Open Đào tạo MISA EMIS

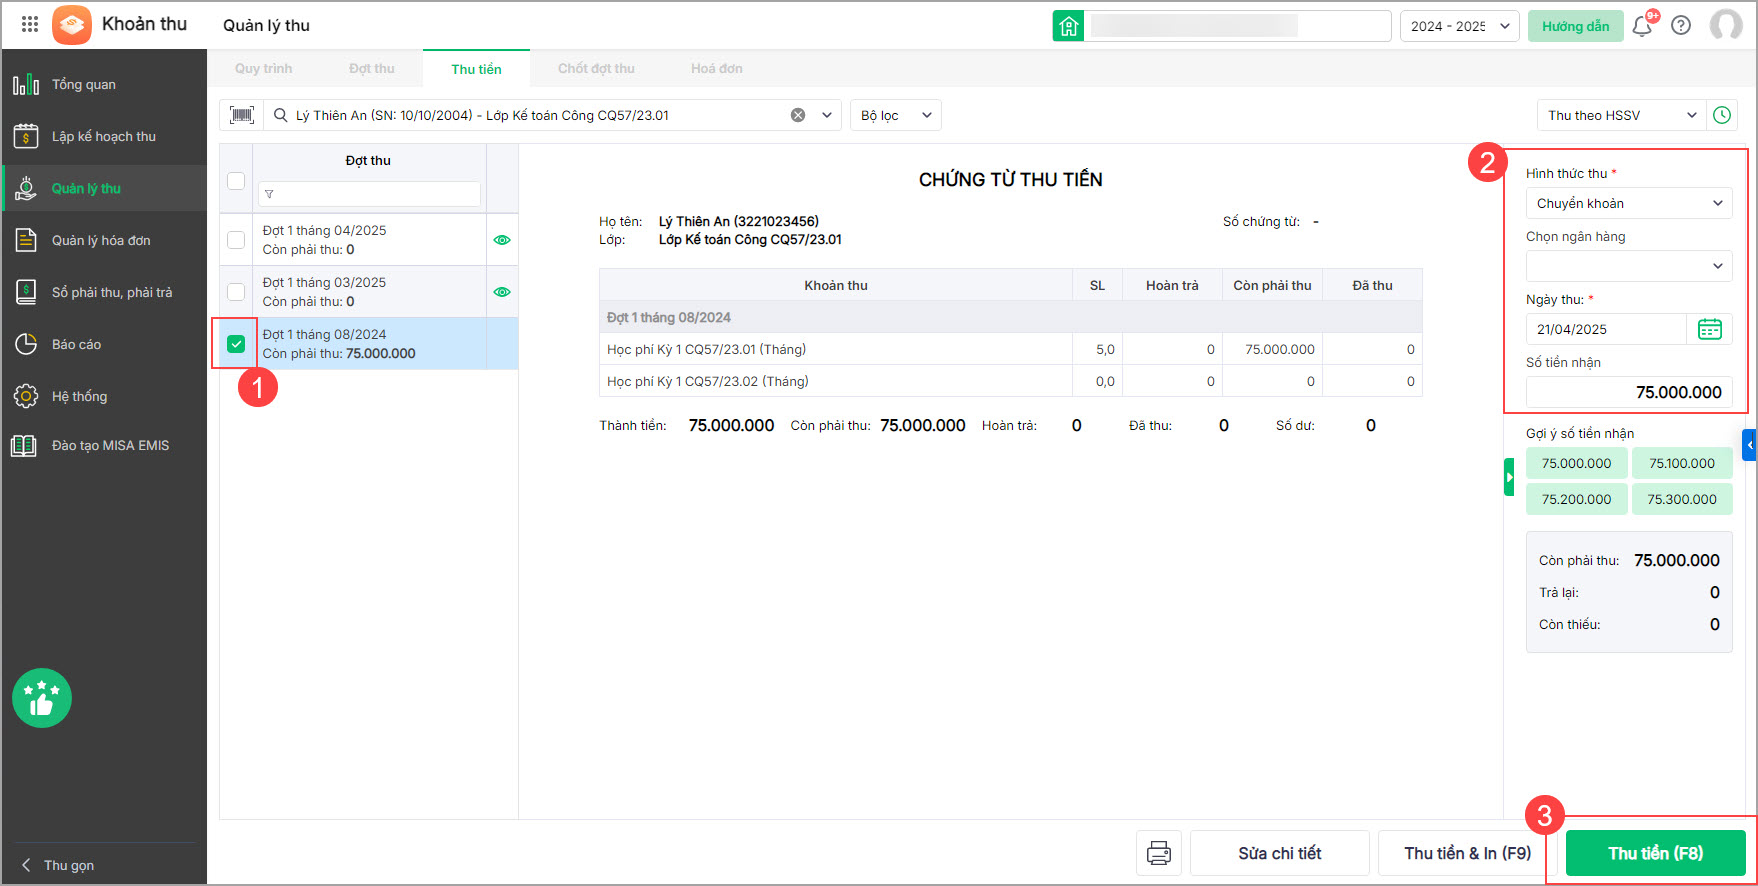104,445
